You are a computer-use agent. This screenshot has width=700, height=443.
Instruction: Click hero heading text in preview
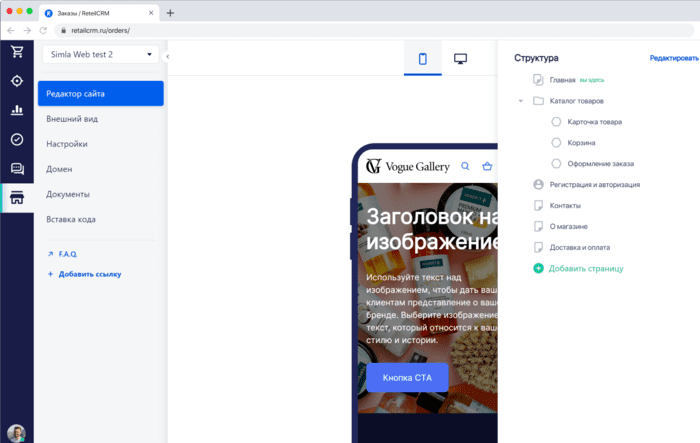432,230
